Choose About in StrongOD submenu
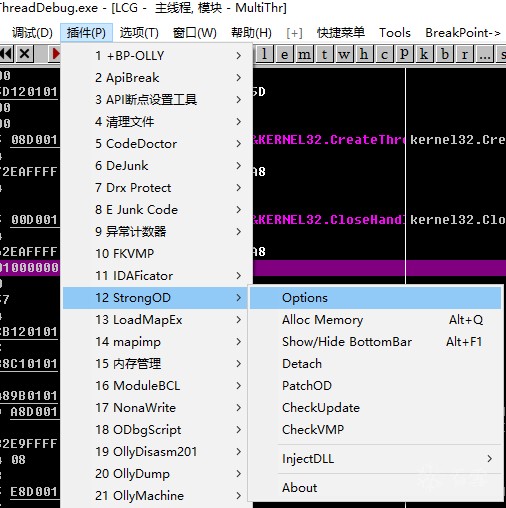This screenshot has width=506, height=508. (375, 488)
